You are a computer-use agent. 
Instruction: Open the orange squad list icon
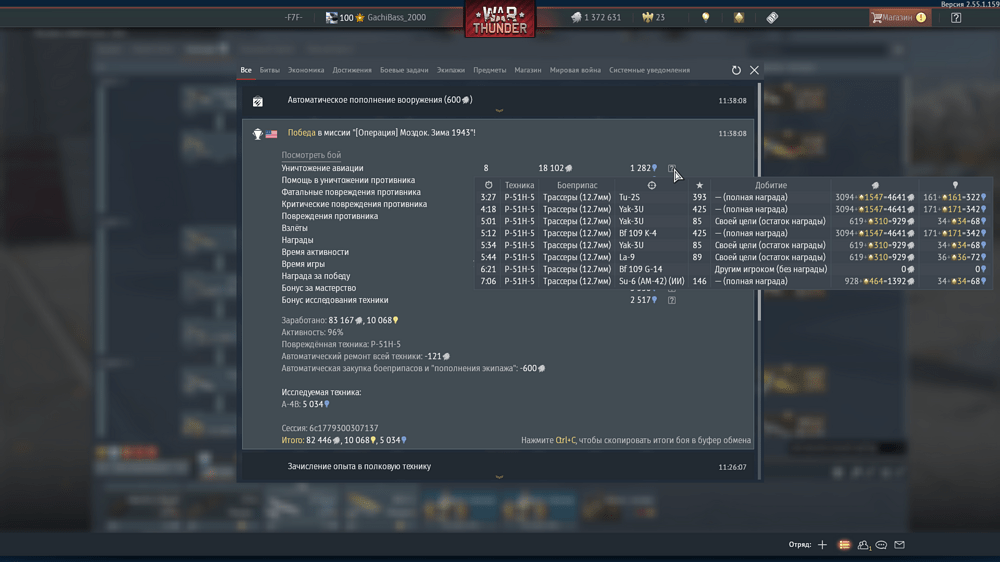tap(844, 545)
